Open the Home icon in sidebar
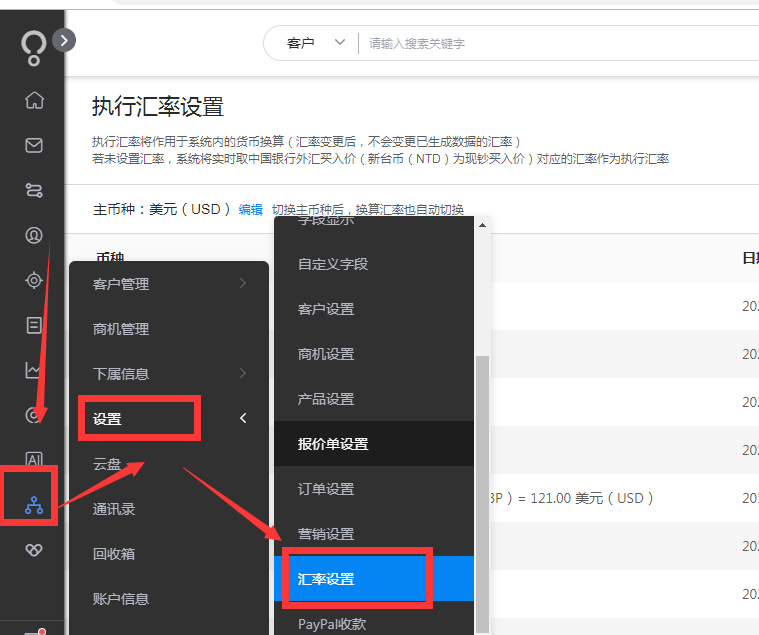Image resolution: width=759 pixels, height=635 pixels. 34,100
